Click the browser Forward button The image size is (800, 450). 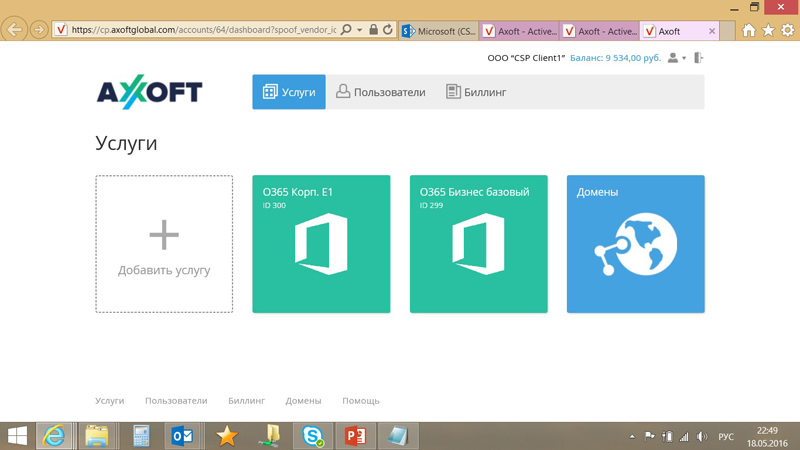coord(39,30)
